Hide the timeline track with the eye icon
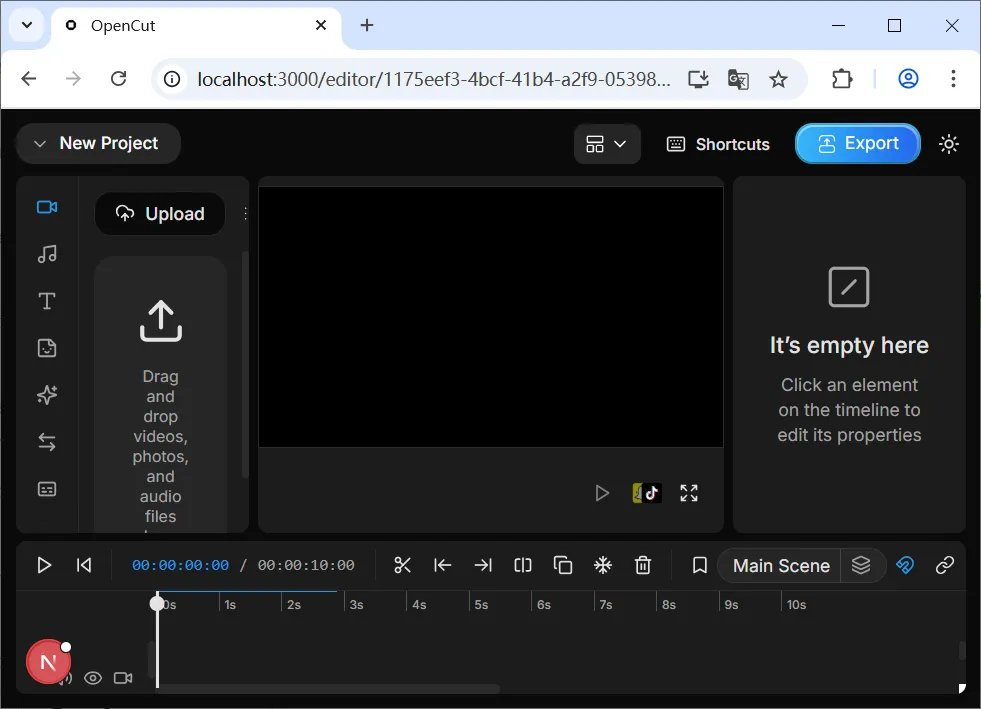Viewport: 981px width, 709px height. [x=93, y=677]
